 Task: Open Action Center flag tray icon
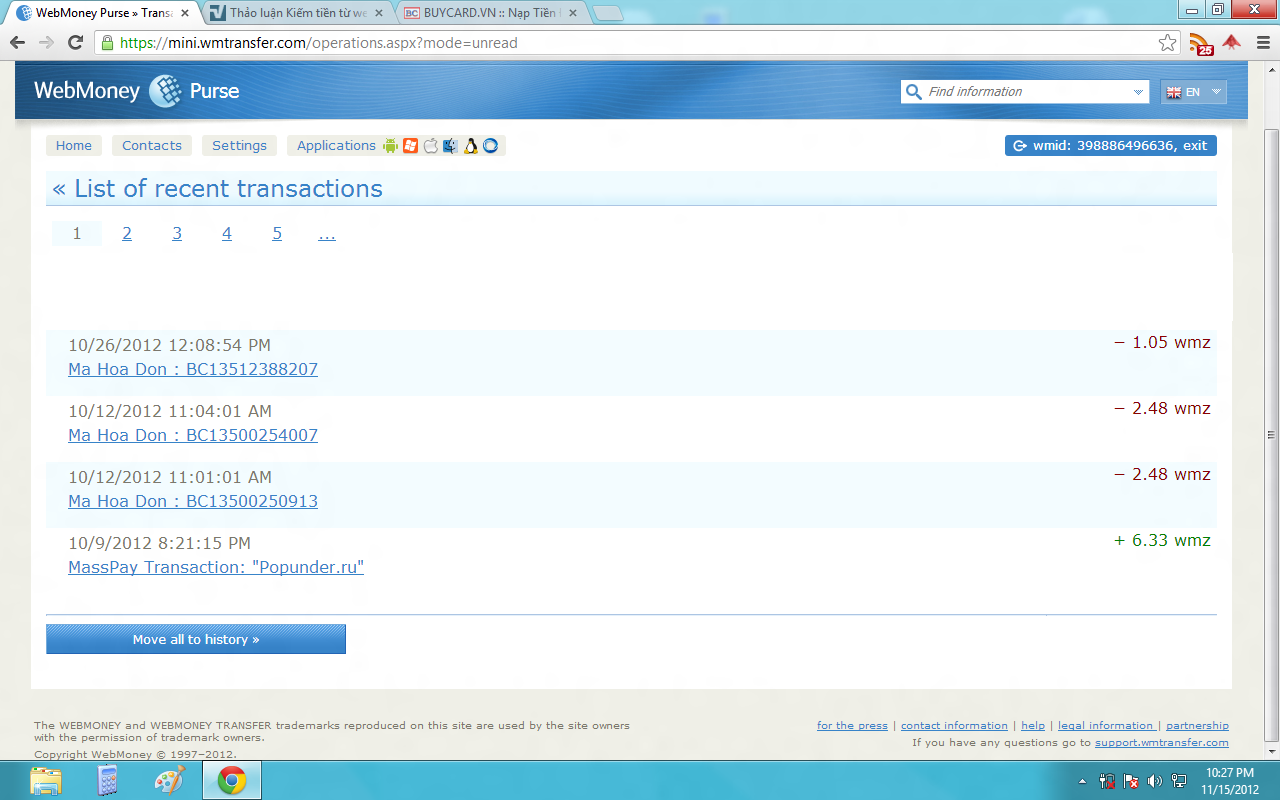(x=1132, y=781)
